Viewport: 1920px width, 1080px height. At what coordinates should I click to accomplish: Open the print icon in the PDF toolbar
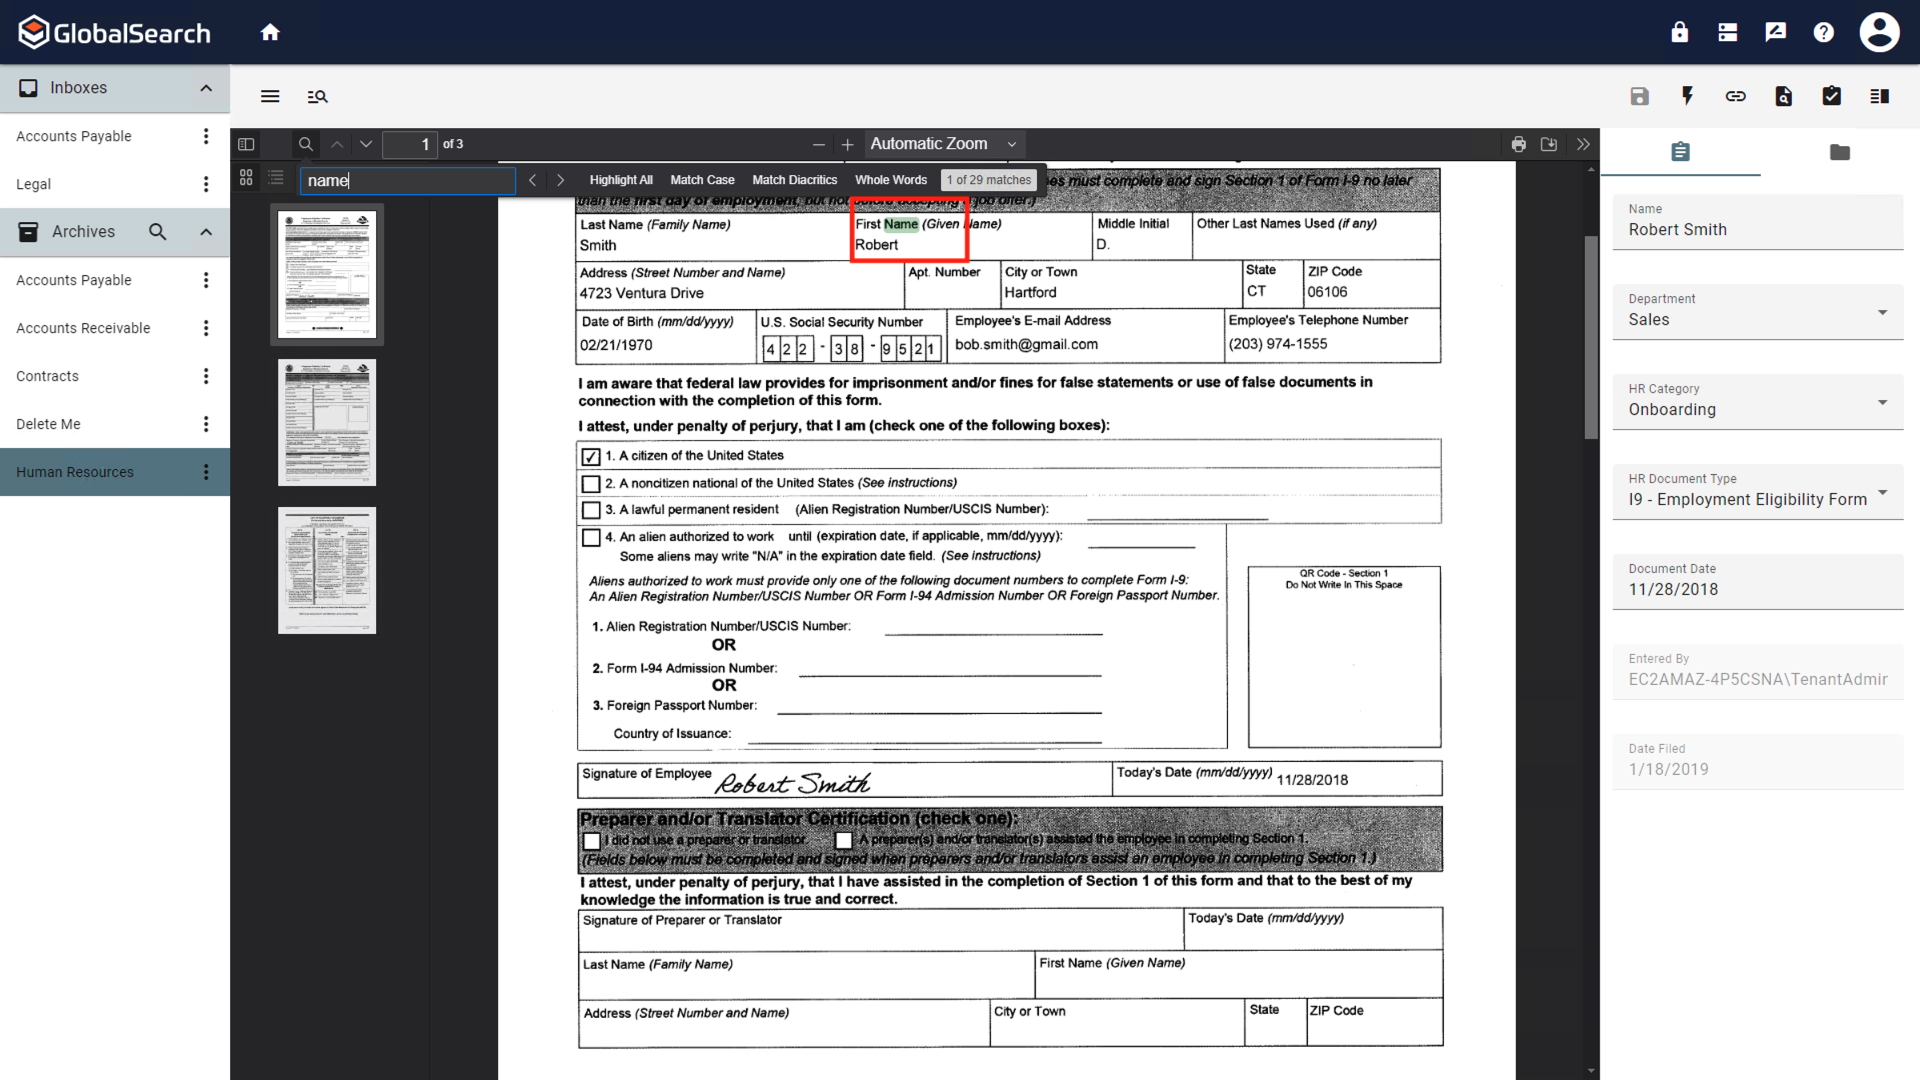point(1519,144)
